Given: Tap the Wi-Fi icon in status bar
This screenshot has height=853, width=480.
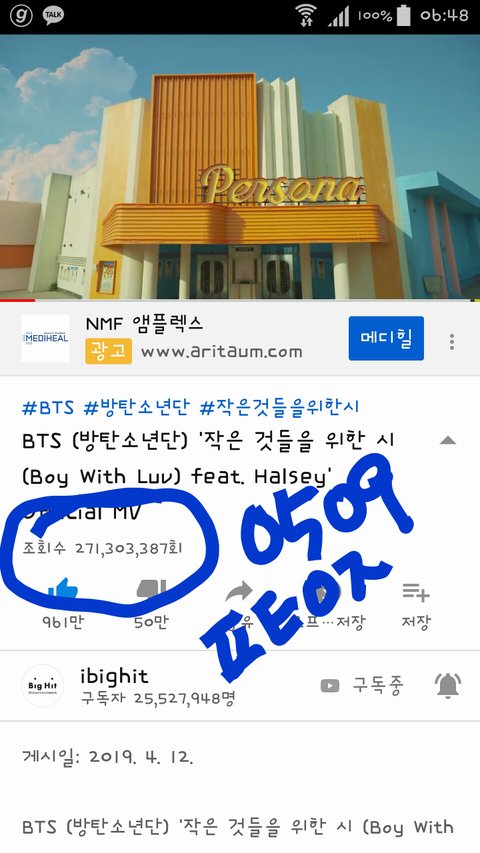Looking at the screenshot, I should [x=306, y=15].
